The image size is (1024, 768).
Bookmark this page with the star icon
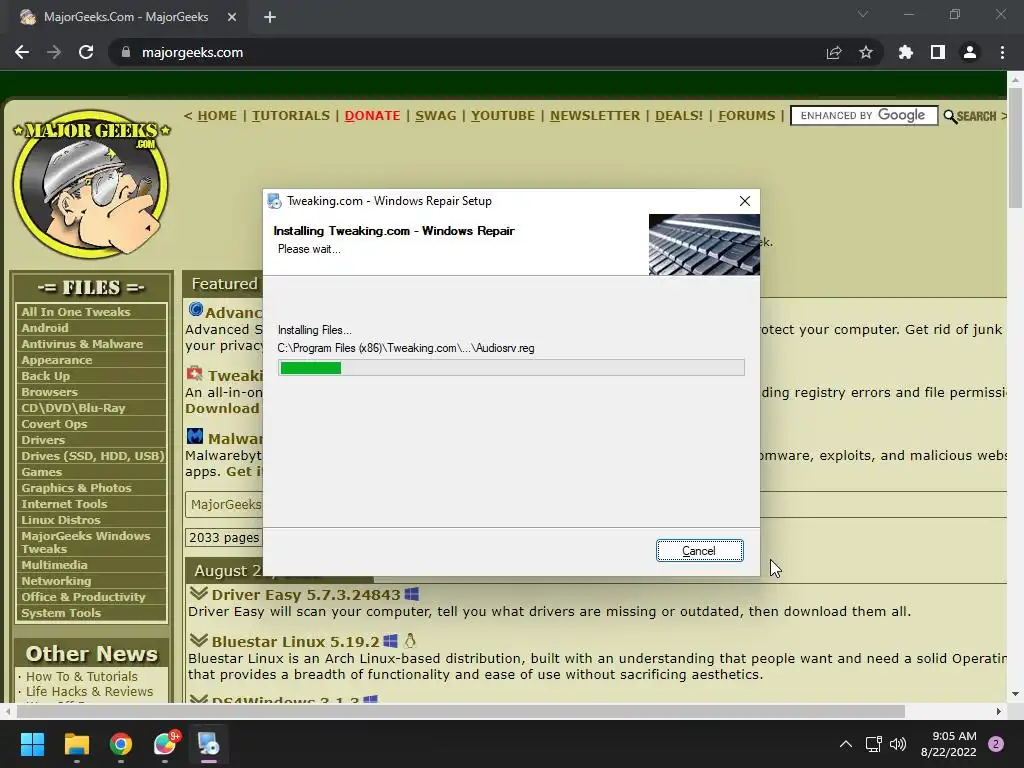(866, 52)
